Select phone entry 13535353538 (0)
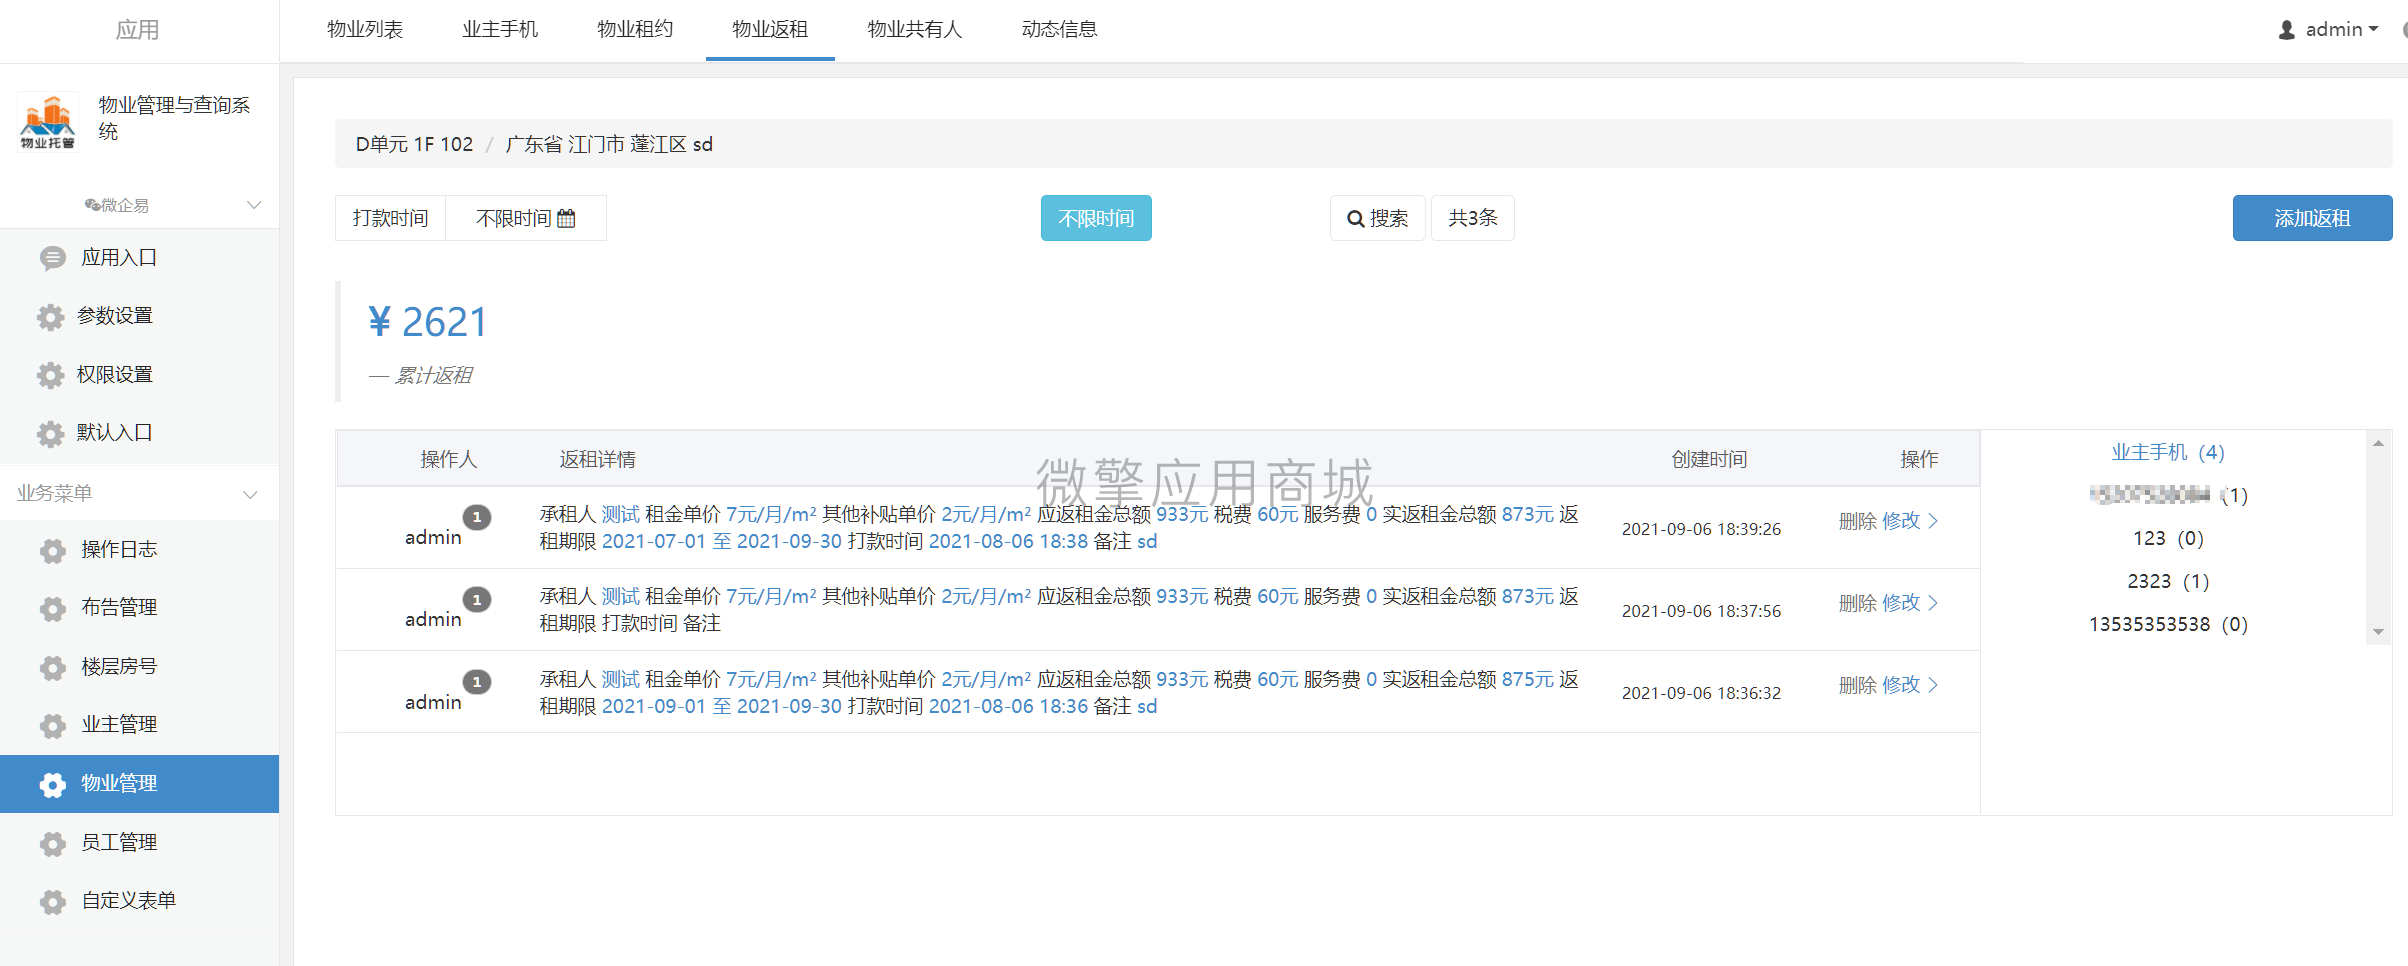 coord(2168,624)
